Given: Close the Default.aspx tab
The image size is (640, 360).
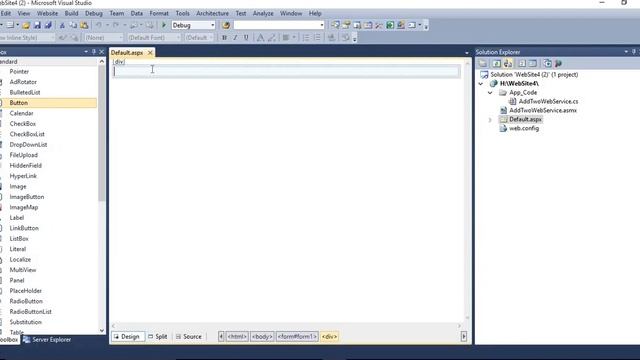Looking at the screenshot, I should (150, 53).
